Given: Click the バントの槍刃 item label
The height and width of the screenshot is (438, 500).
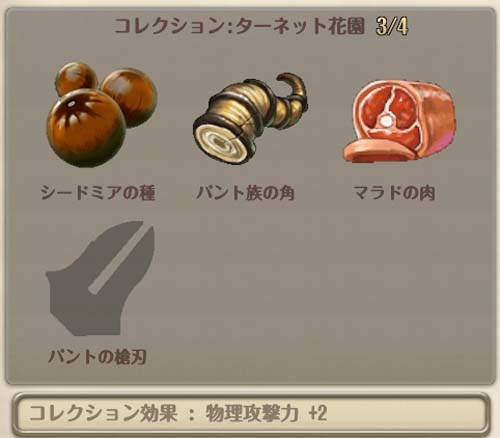Looking at the screenshot, I should tap(97, 356).
